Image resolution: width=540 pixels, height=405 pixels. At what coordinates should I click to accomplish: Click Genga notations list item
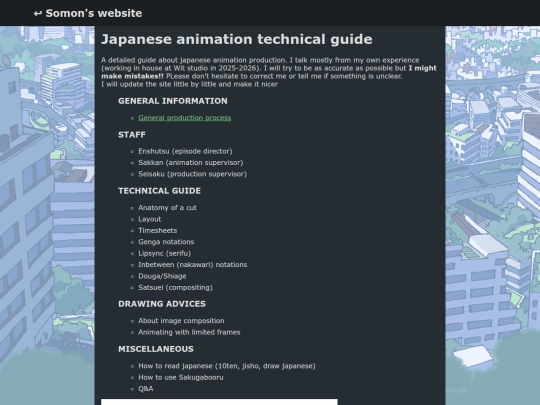(166, 242)
